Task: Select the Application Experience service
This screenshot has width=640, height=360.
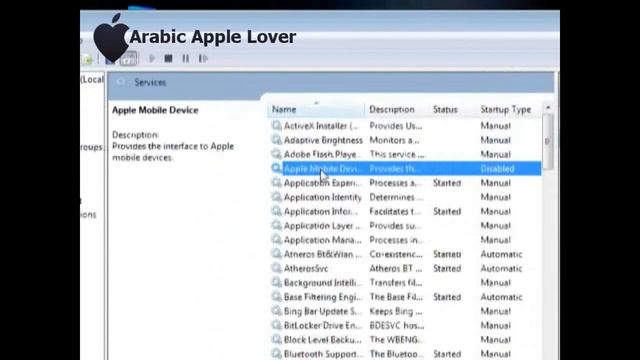Action: click(x=405, y=183)
